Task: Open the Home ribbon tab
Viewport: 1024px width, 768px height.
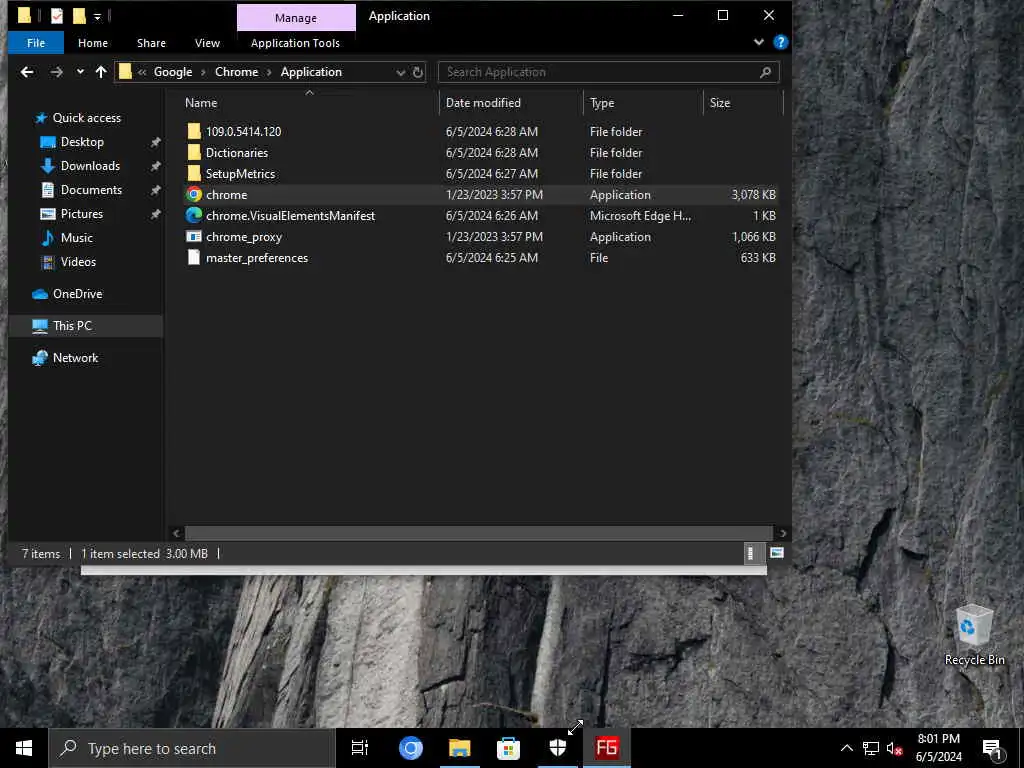Action: point(93,43)
